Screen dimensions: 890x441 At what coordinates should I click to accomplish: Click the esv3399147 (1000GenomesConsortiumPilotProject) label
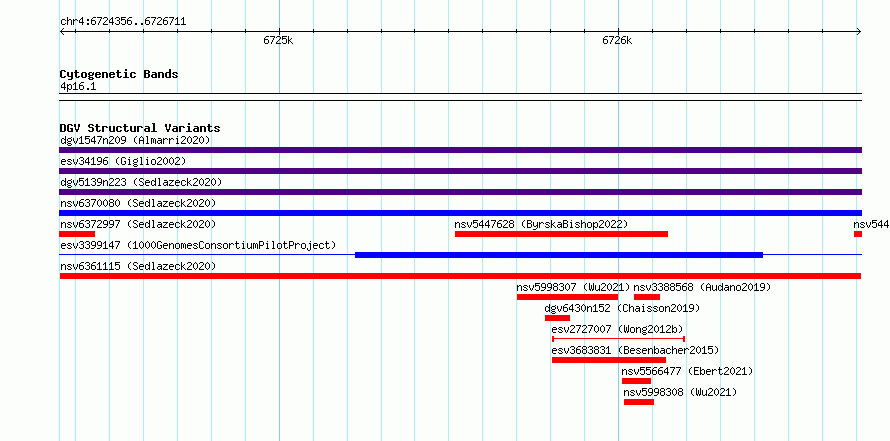pos(198,245)
